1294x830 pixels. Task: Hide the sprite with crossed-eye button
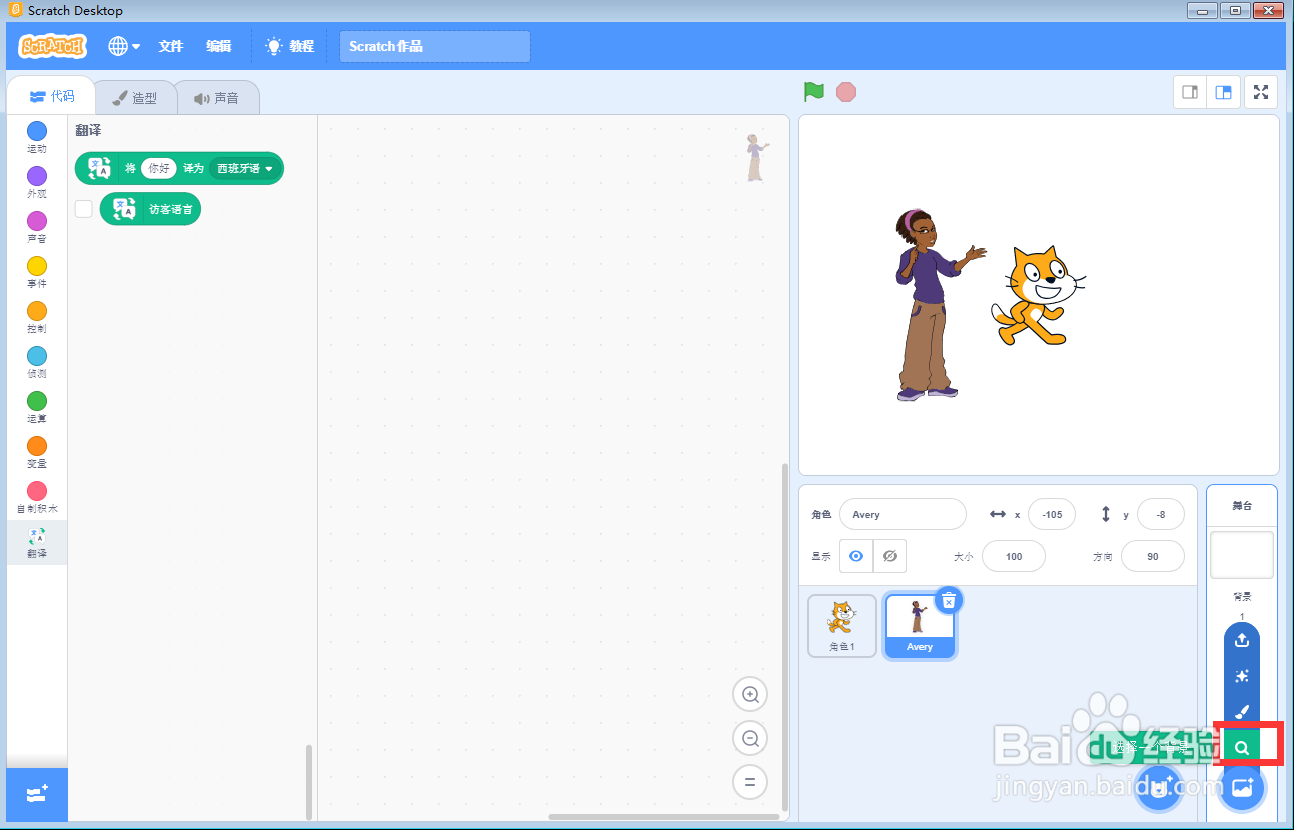[x=890, y=556]
